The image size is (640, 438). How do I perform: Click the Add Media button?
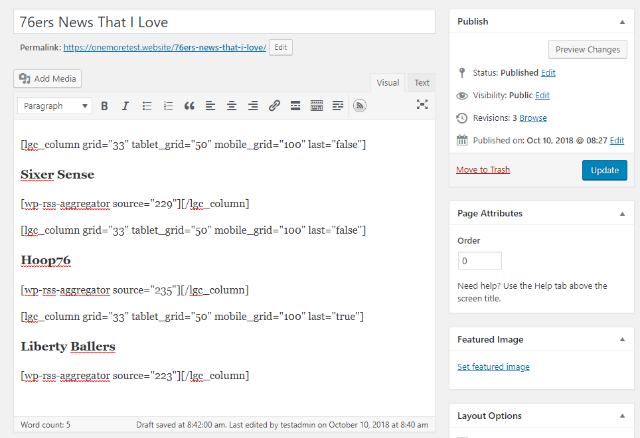tap(47, 78)
